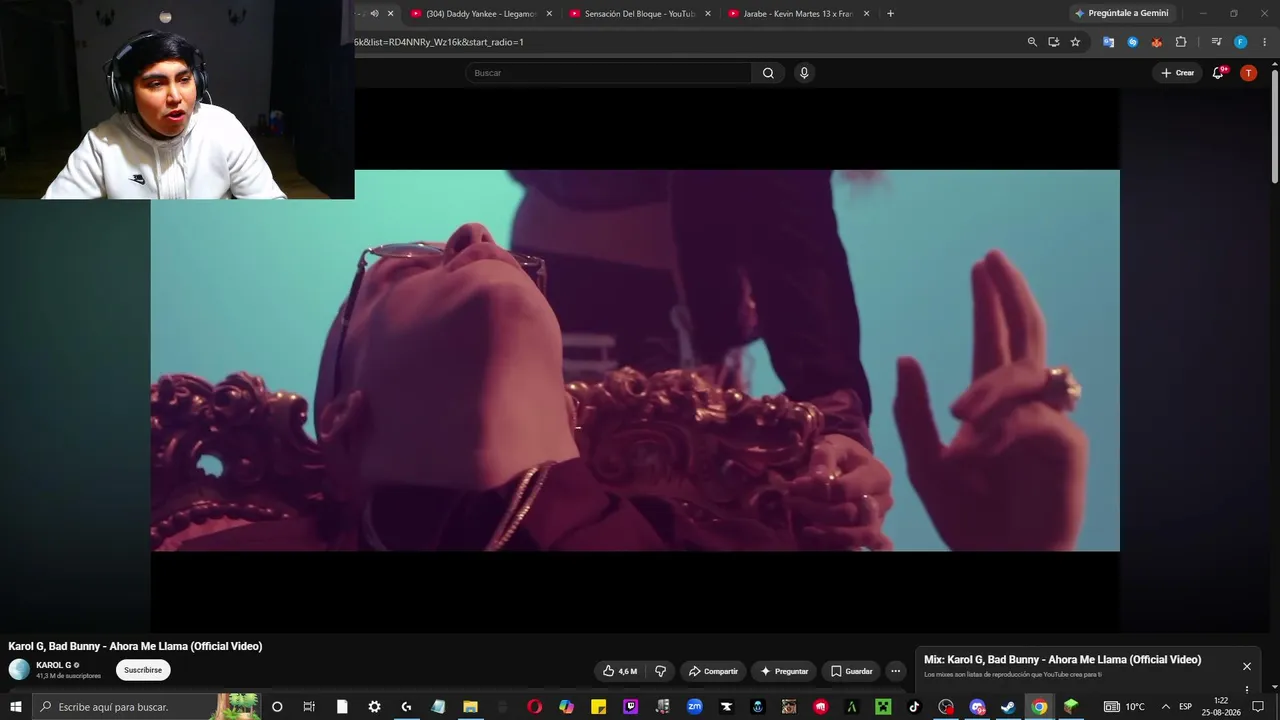Switch to the Daddy Yankee tab
Viewport: 1280px width, 720px height.
click(480, 14)
